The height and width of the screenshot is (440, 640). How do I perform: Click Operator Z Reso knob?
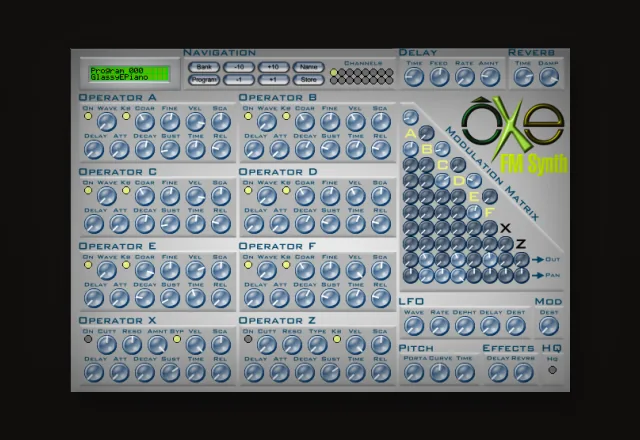coord(292,345)
